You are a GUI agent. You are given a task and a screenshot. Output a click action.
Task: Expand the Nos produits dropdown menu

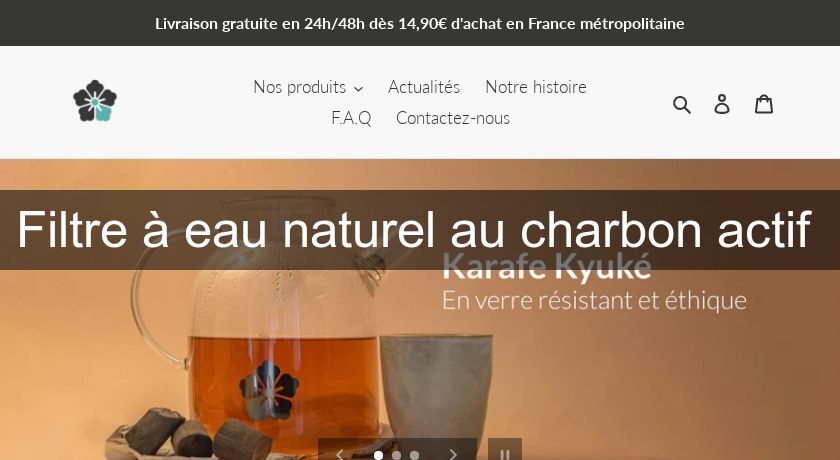(x=308, y=87)
